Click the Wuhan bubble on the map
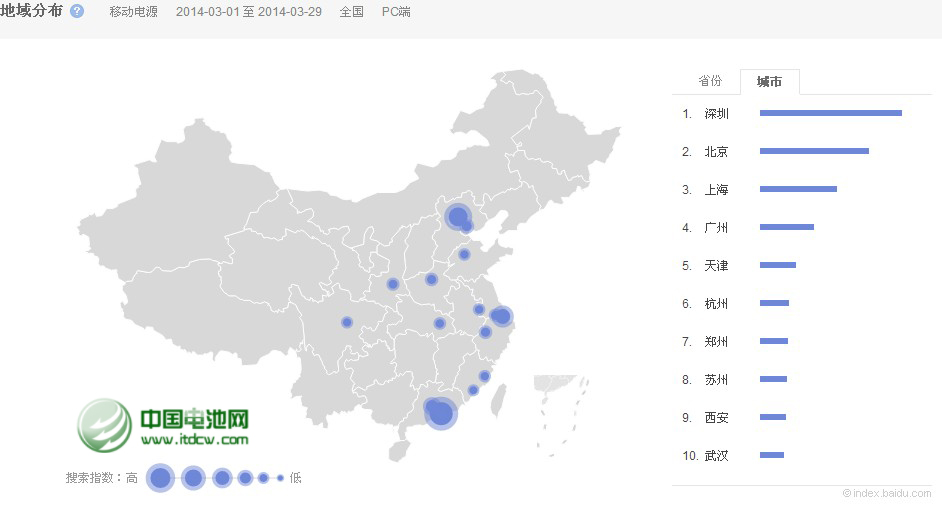Screen dimensions: 942x512 (x=439, y=323)
